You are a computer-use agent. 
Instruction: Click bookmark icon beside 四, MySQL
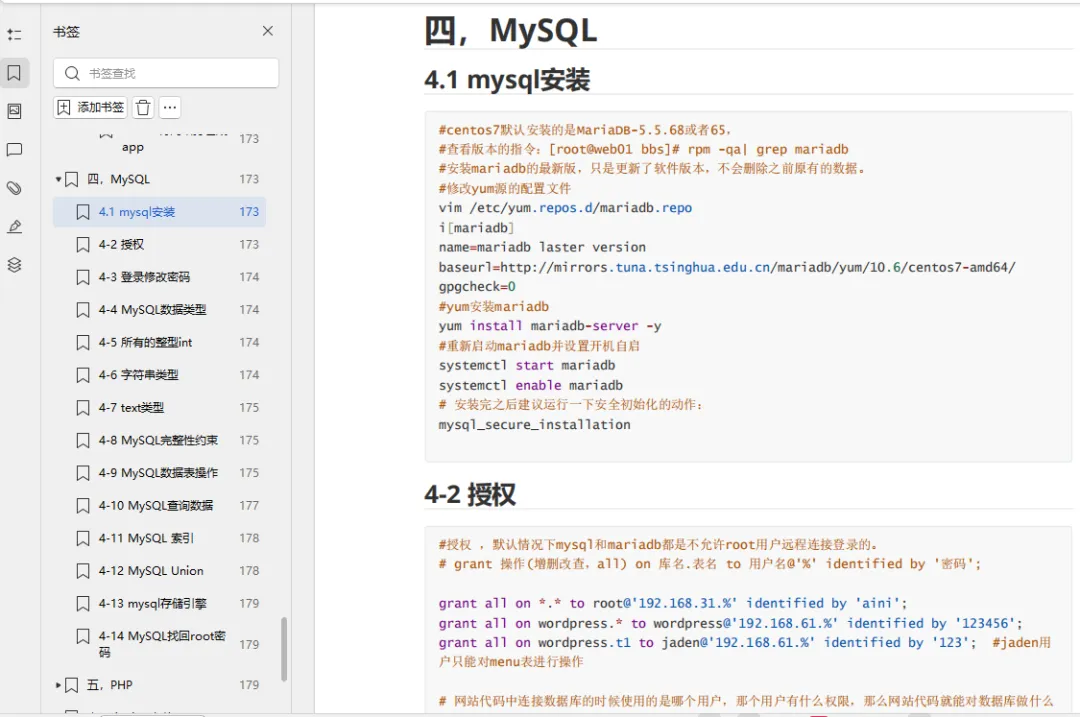pyautogui.click(x=72, y=179)
